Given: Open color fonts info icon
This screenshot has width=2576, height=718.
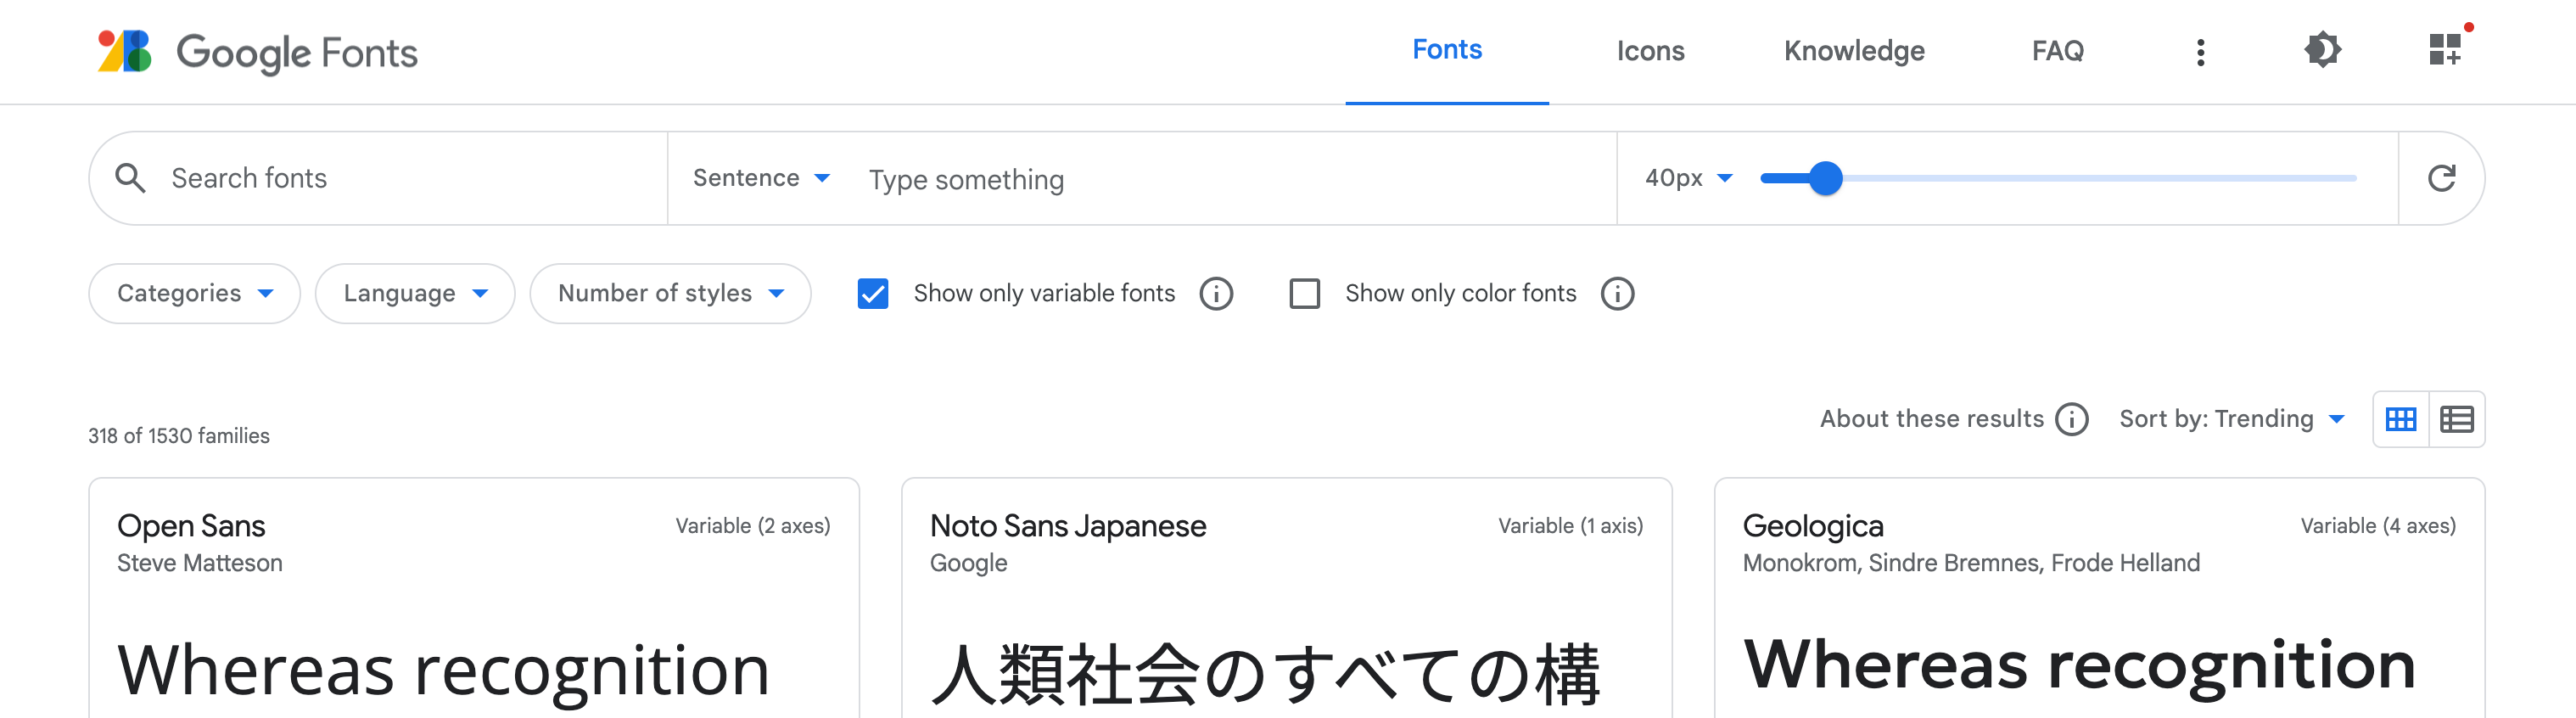Looking at the screenshot, I should coord(1617,294).
